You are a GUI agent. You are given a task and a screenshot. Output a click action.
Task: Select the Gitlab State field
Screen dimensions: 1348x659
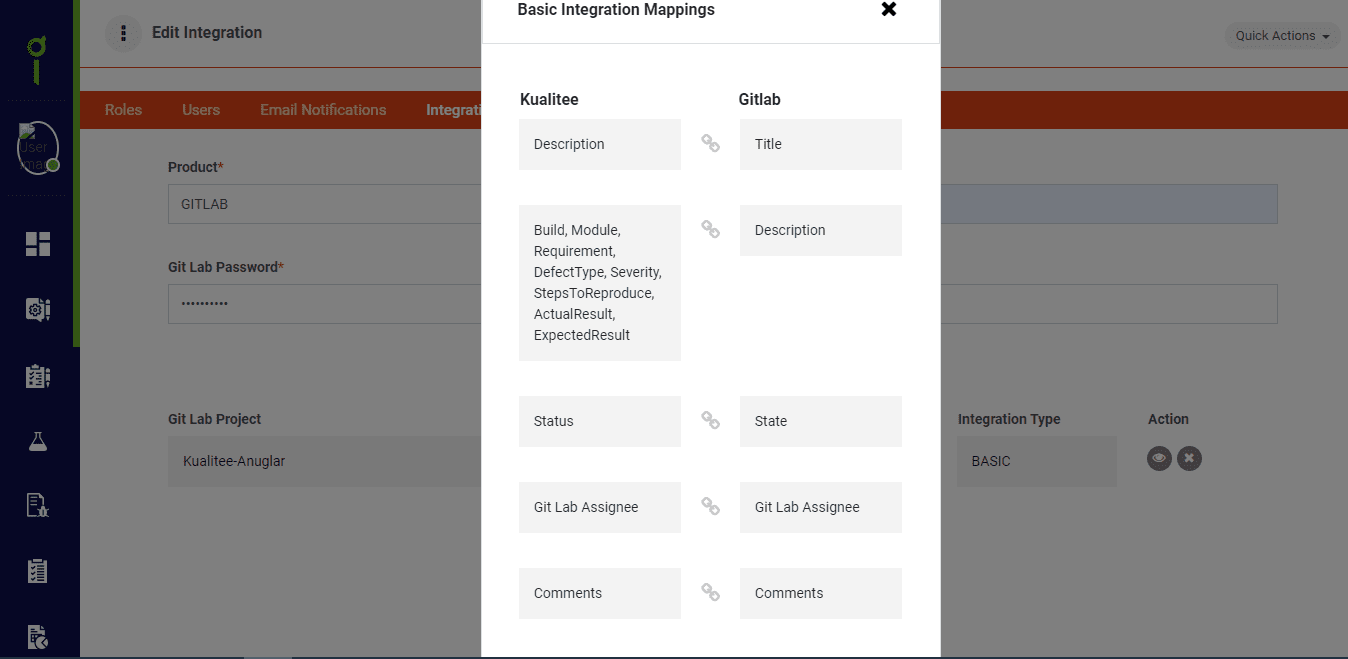(821, 421)
